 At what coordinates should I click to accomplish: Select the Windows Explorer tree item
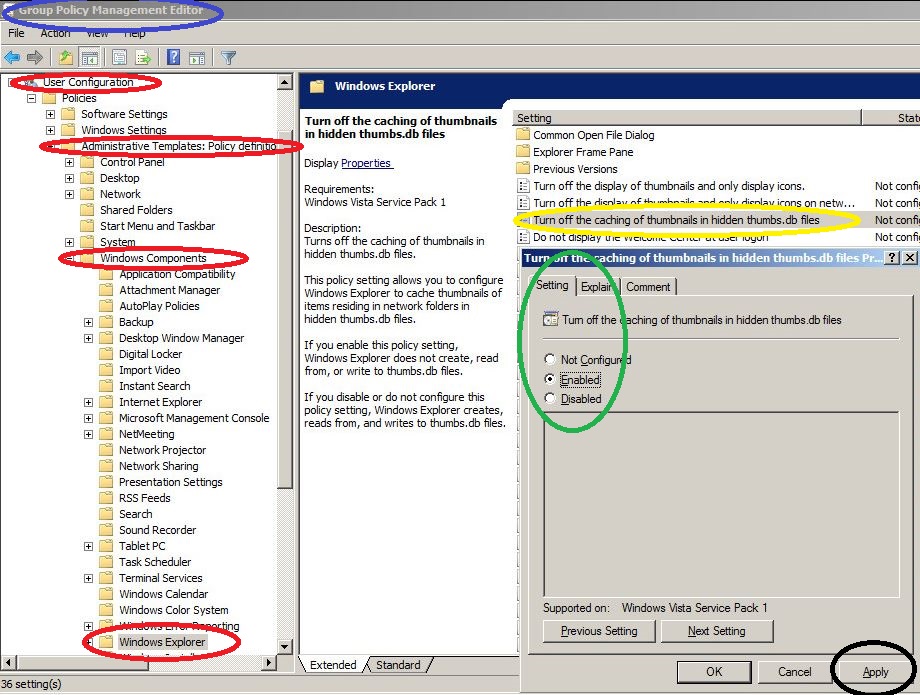[162, 642]
